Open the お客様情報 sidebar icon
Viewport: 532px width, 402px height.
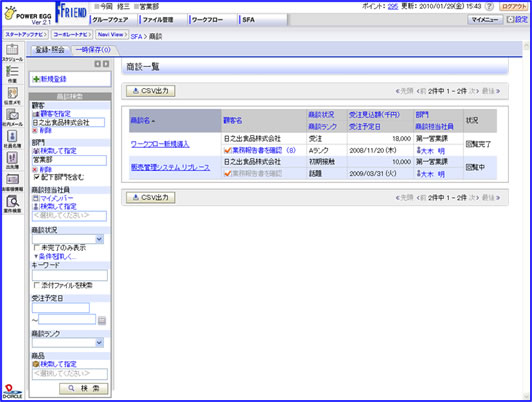[x=12, y=179]
